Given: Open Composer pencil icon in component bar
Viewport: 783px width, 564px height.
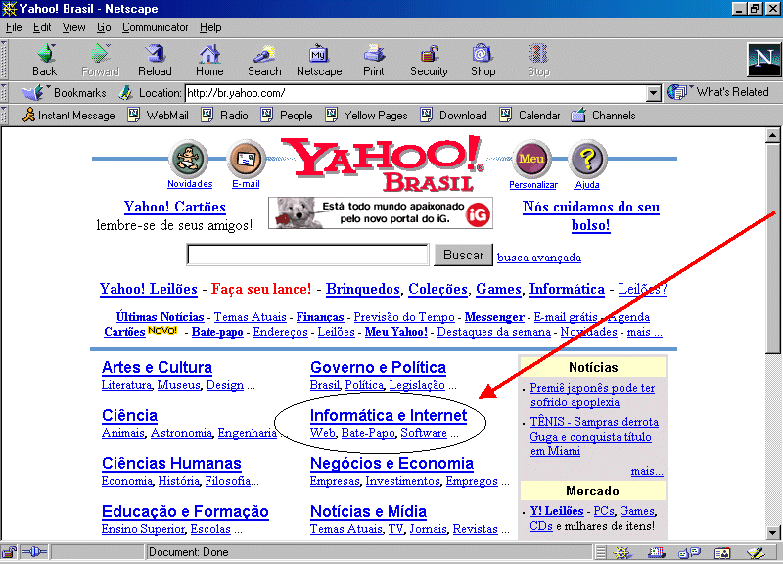Looking at the screenshot, I should click(756, 553).
